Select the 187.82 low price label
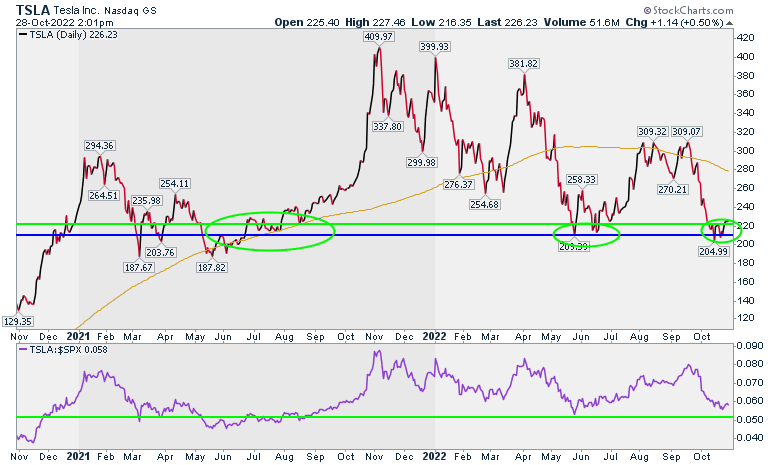 click(212, 268)
